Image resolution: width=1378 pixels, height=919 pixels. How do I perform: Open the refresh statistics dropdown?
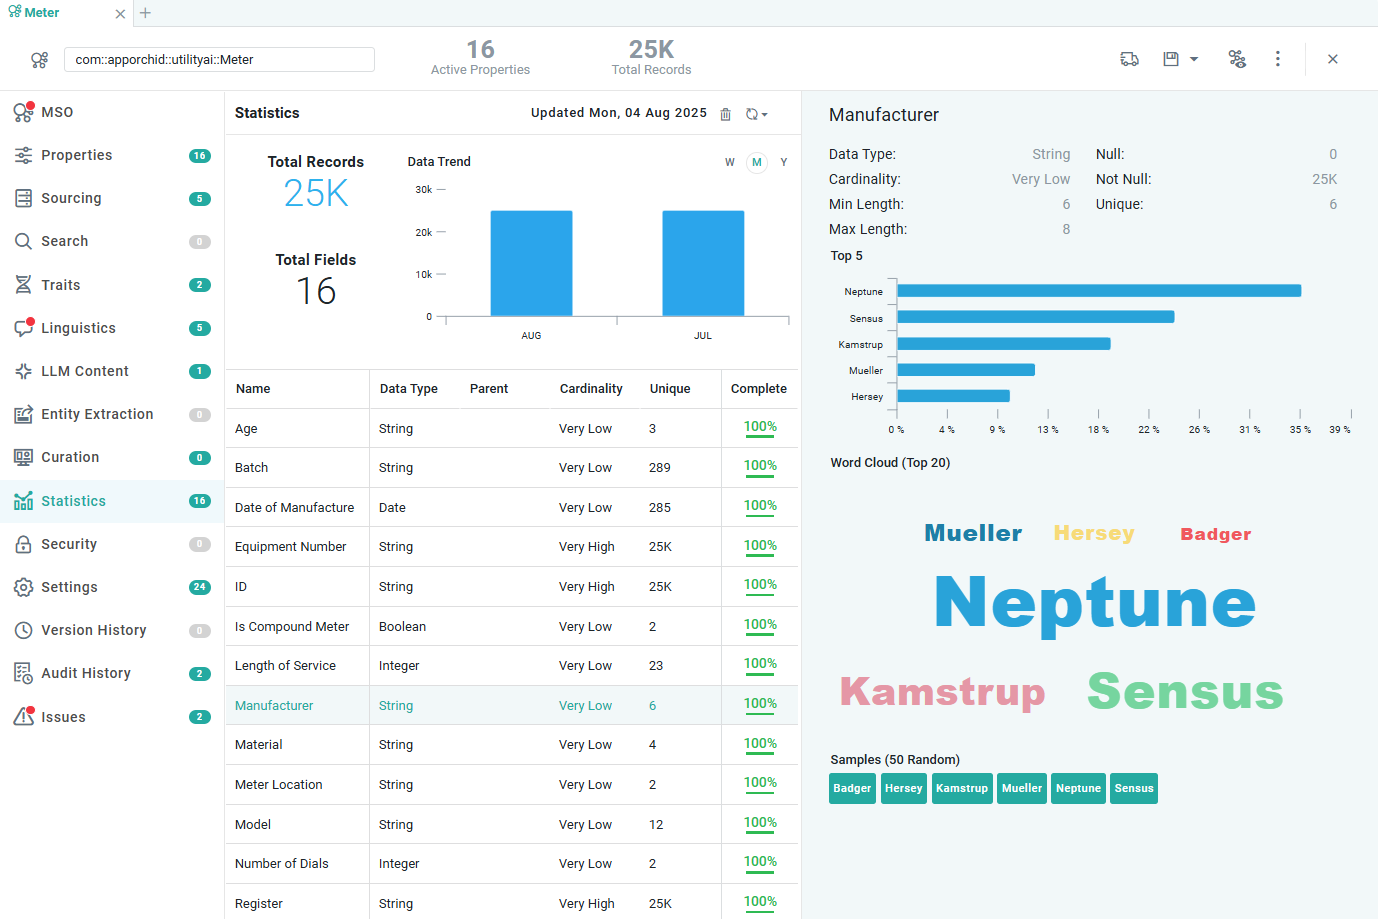pyautogui.click(x=757, y=114)
